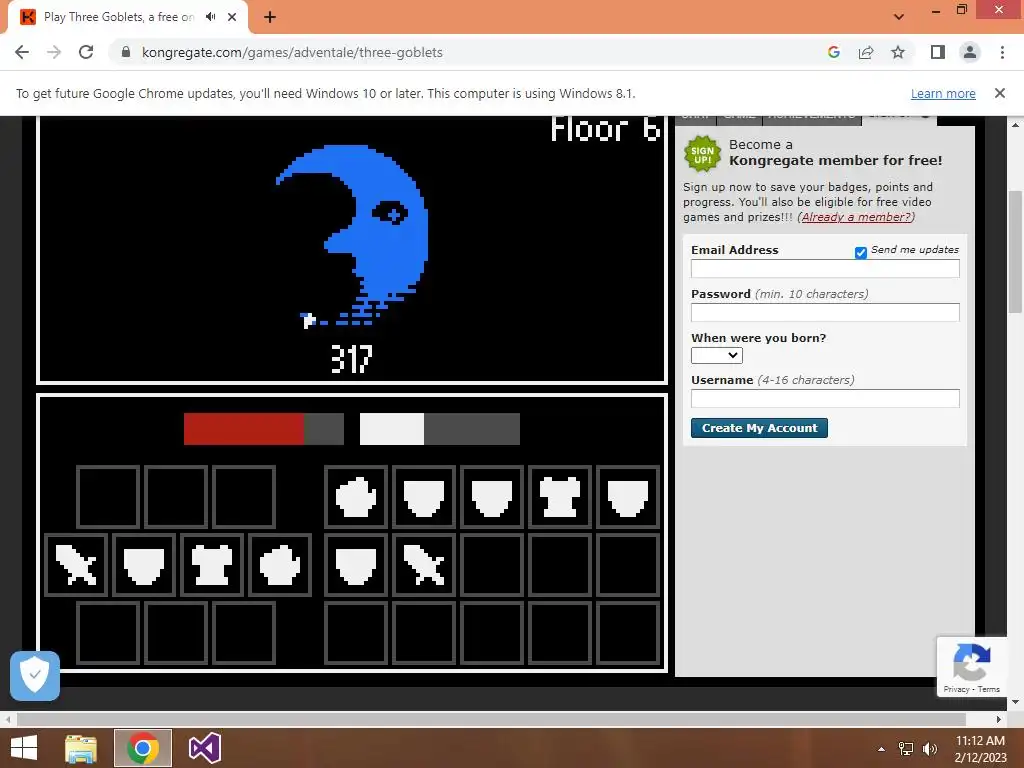Image resolution: width=1024 pixels, height=768 pixels.
Task: Go back to the previous page
Action: coord(22,52)
